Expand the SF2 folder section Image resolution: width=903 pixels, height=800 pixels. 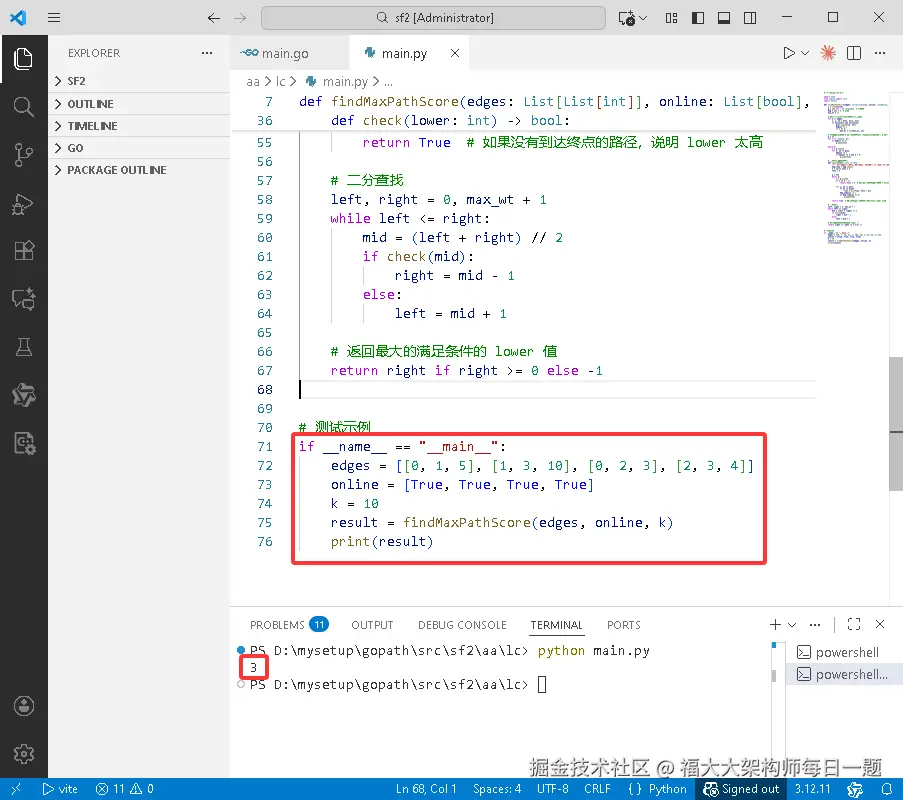tap(139, 81)
